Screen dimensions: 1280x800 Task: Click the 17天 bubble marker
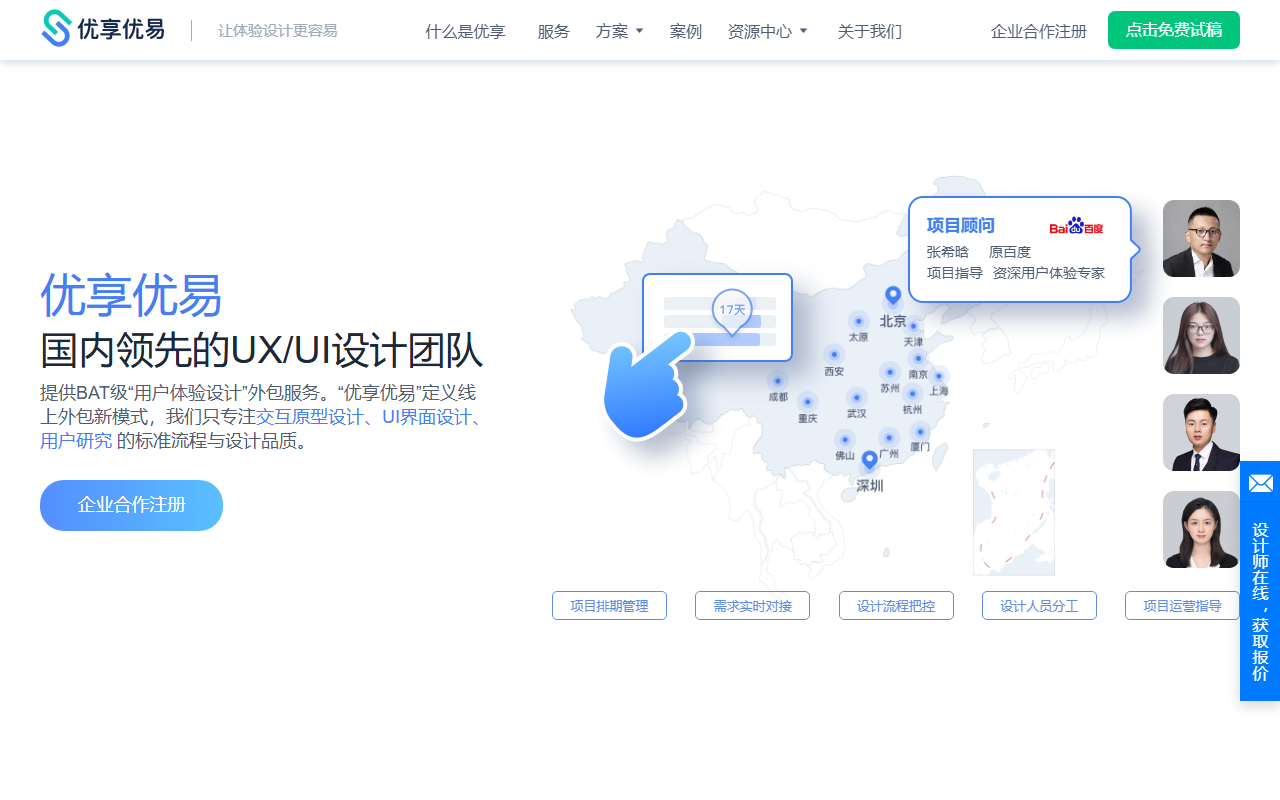click(x=732, y=311)
